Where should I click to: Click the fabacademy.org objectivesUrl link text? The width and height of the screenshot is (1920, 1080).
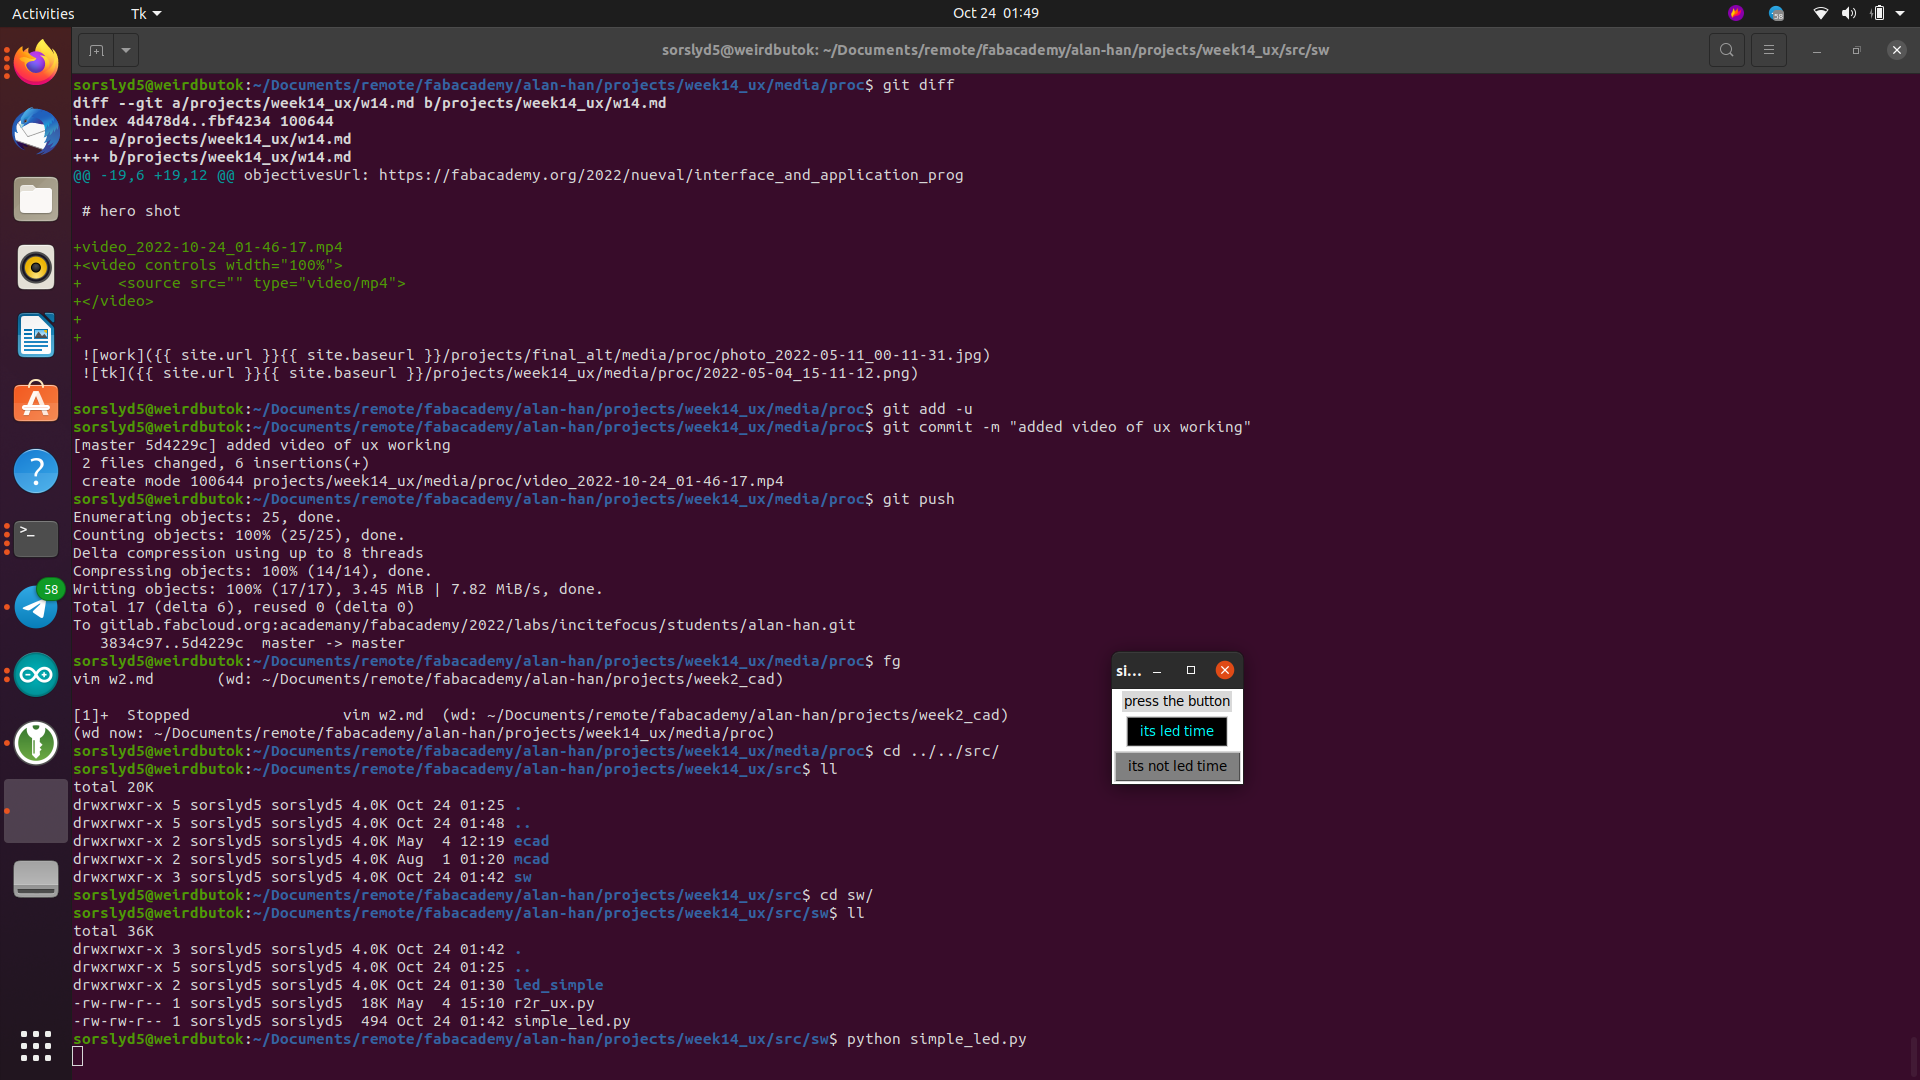pyautogui.click(x=671, y=175)
